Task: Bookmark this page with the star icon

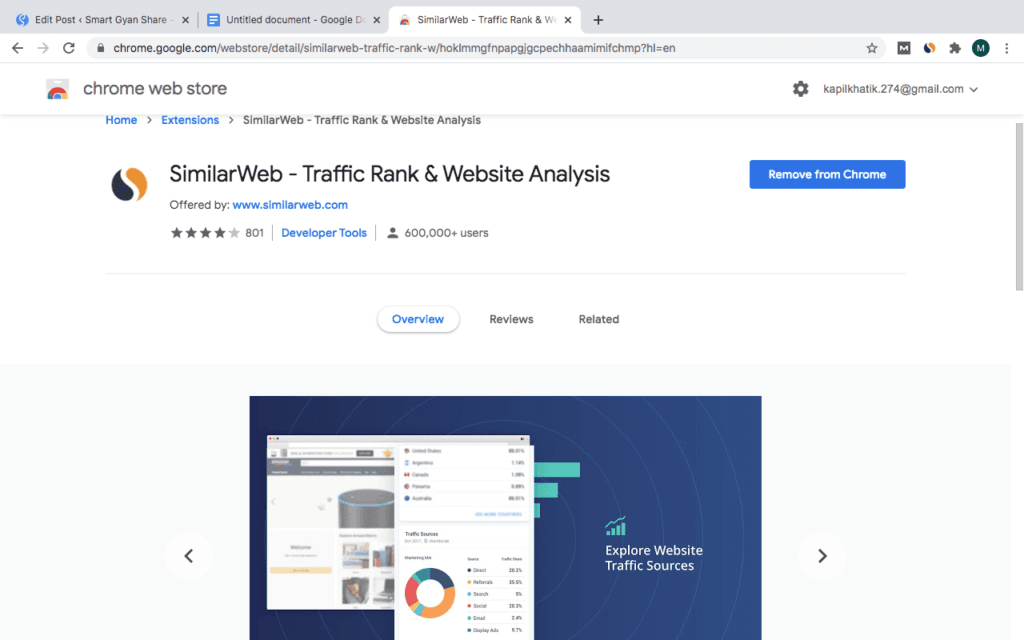Action: tap(871, 48)
